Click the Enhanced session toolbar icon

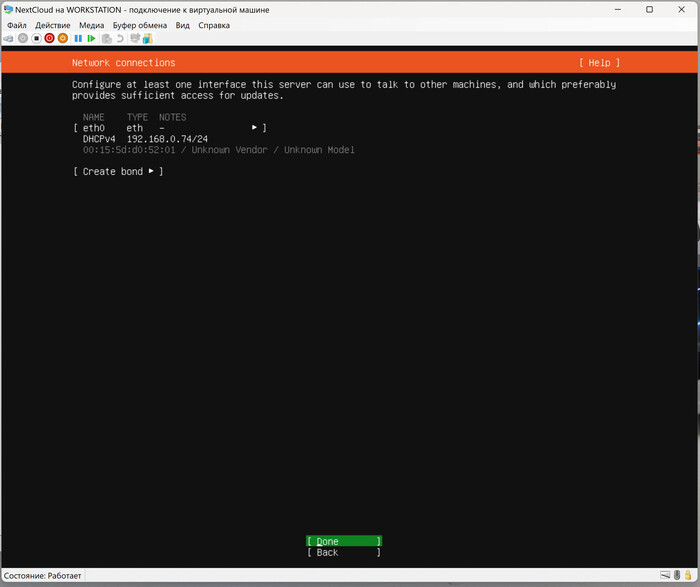click(135, 38)
